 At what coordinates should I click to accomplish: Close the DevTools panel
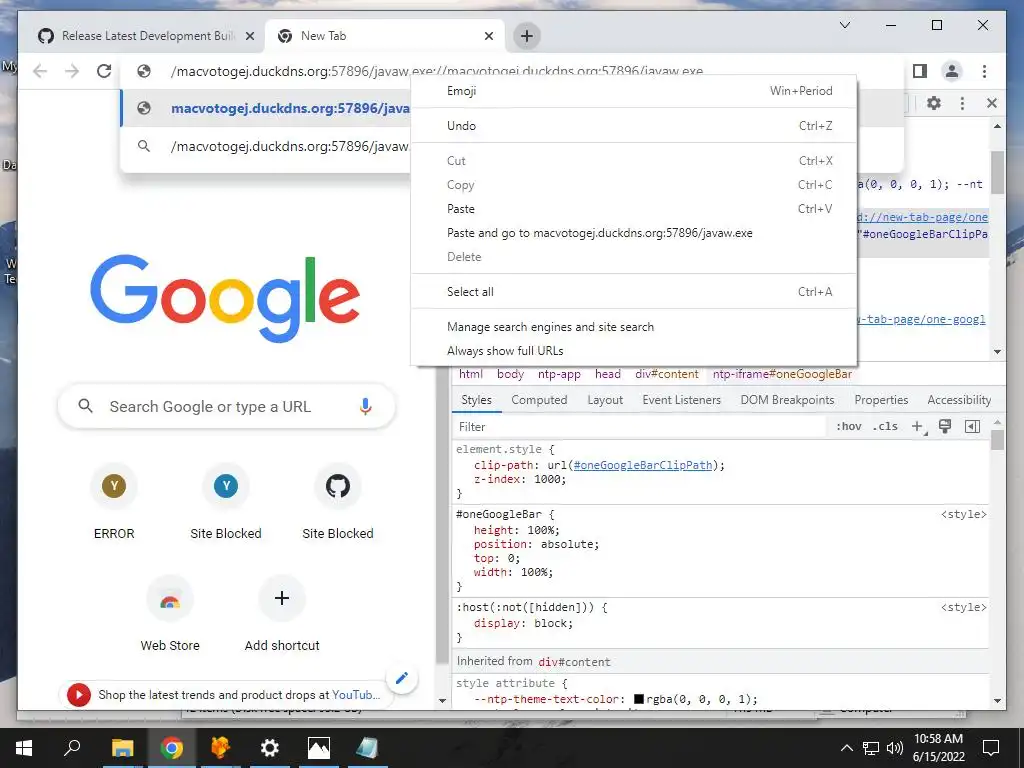point(991,103)
